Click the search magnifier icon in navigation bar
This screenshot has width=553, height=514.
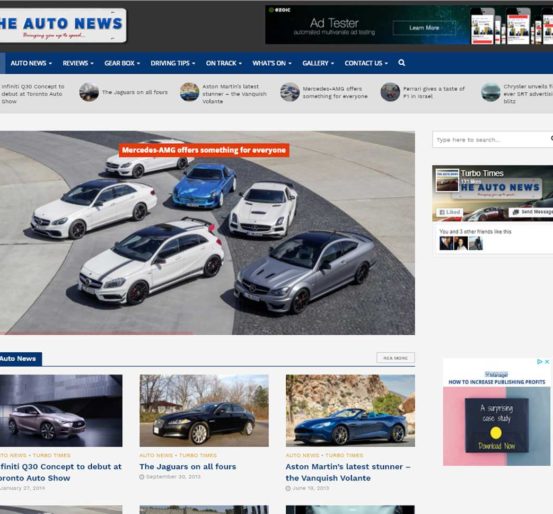point(401,63)
